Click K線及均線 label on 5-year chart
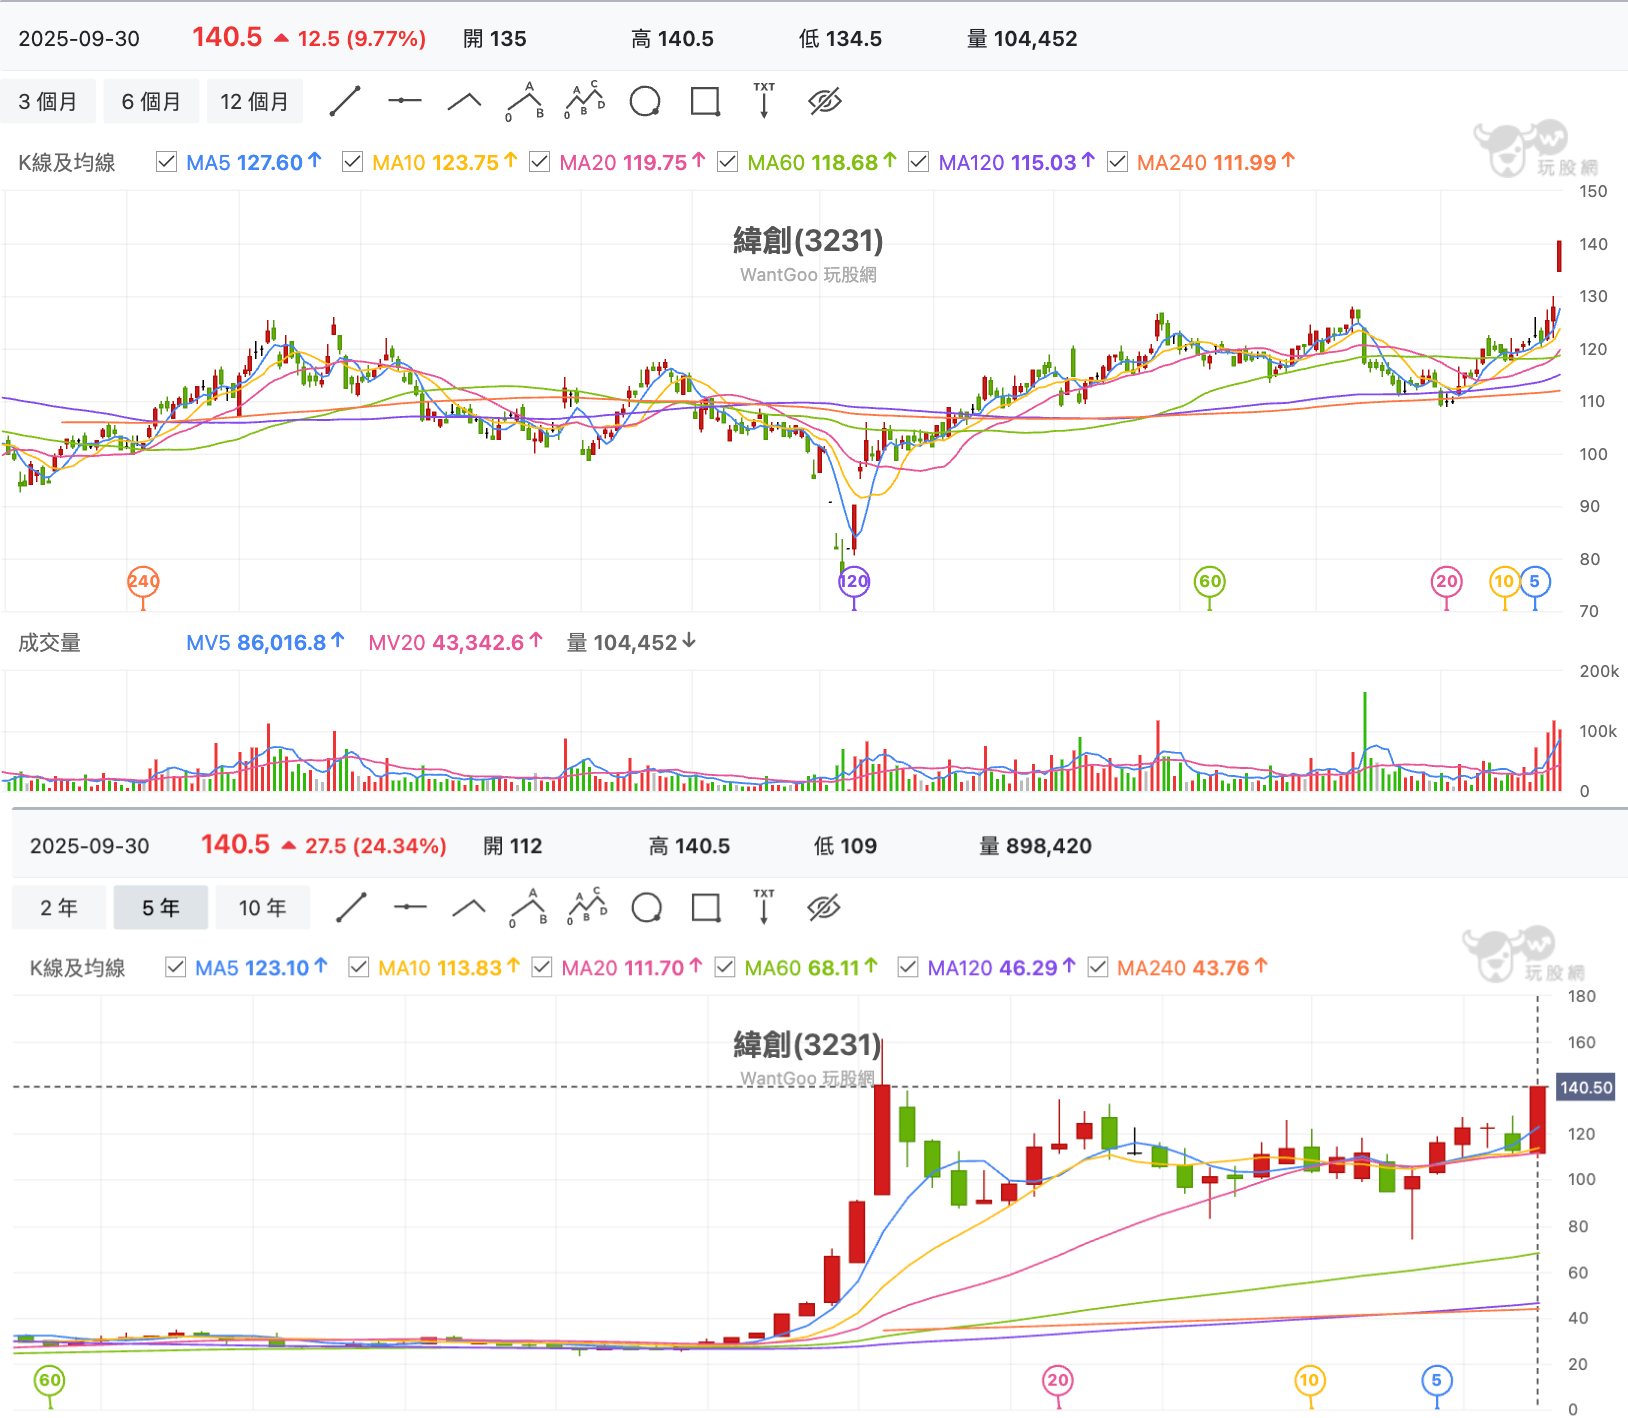Viewport: 1628px width, 1418px height. coord(77,967)
